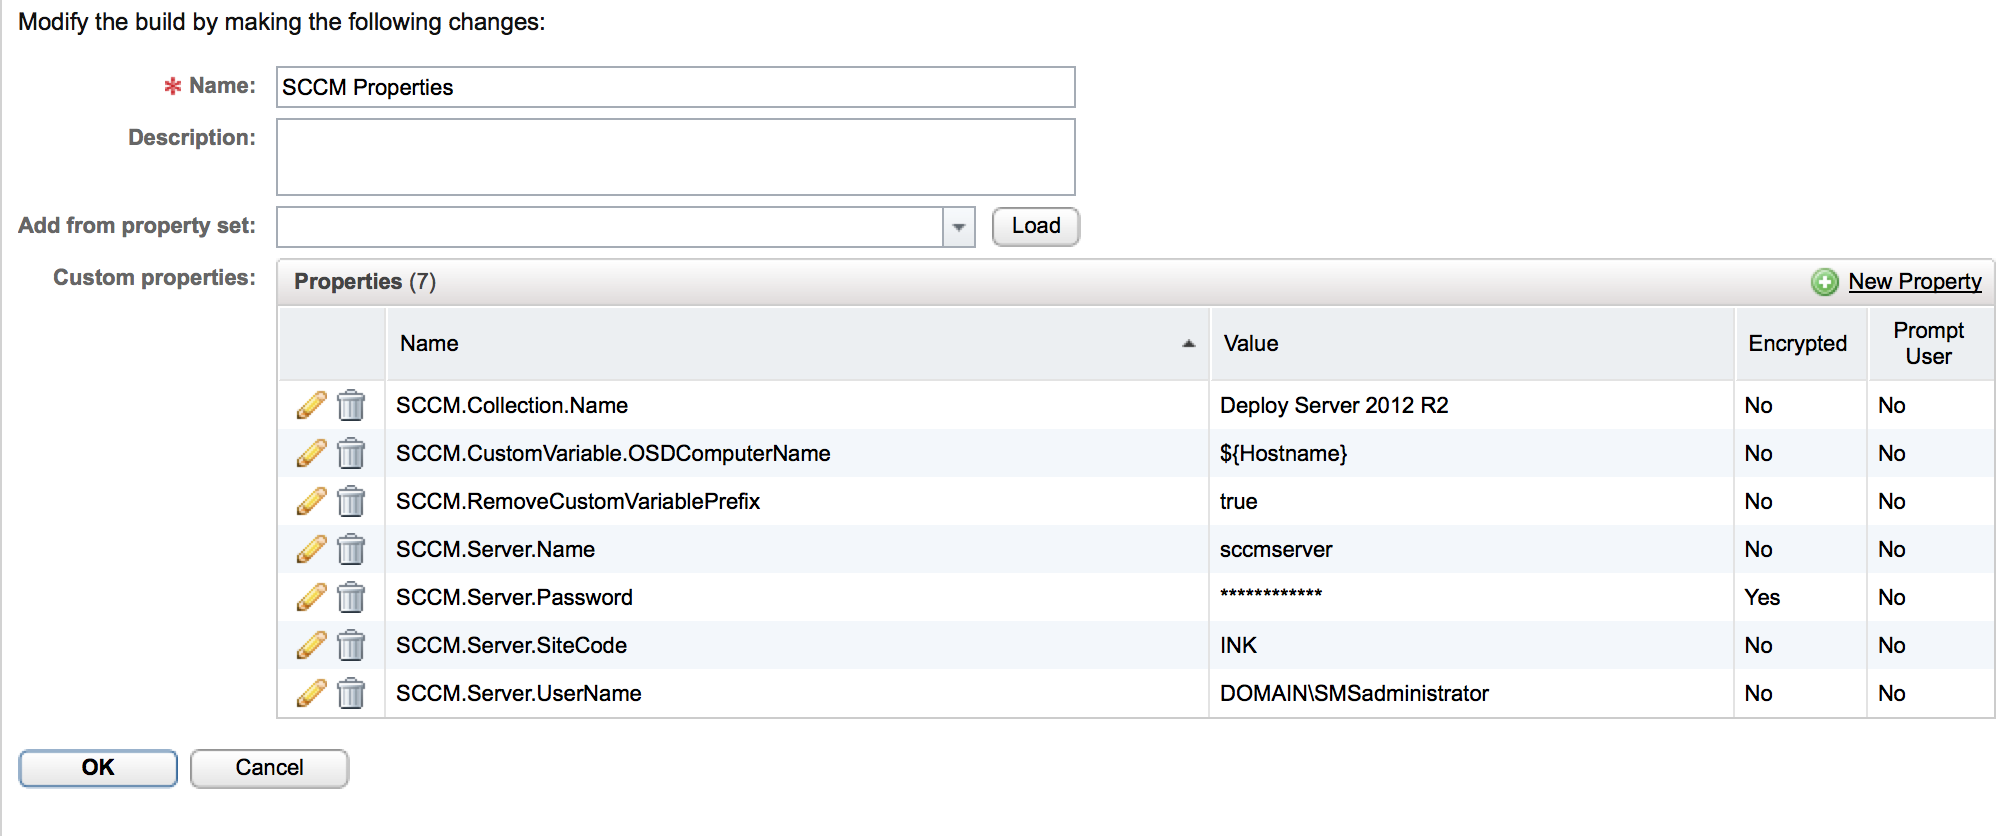Click the green plus New Property icon
The height and width of the screenshot is (836, 2010).
pos(1824,282)
